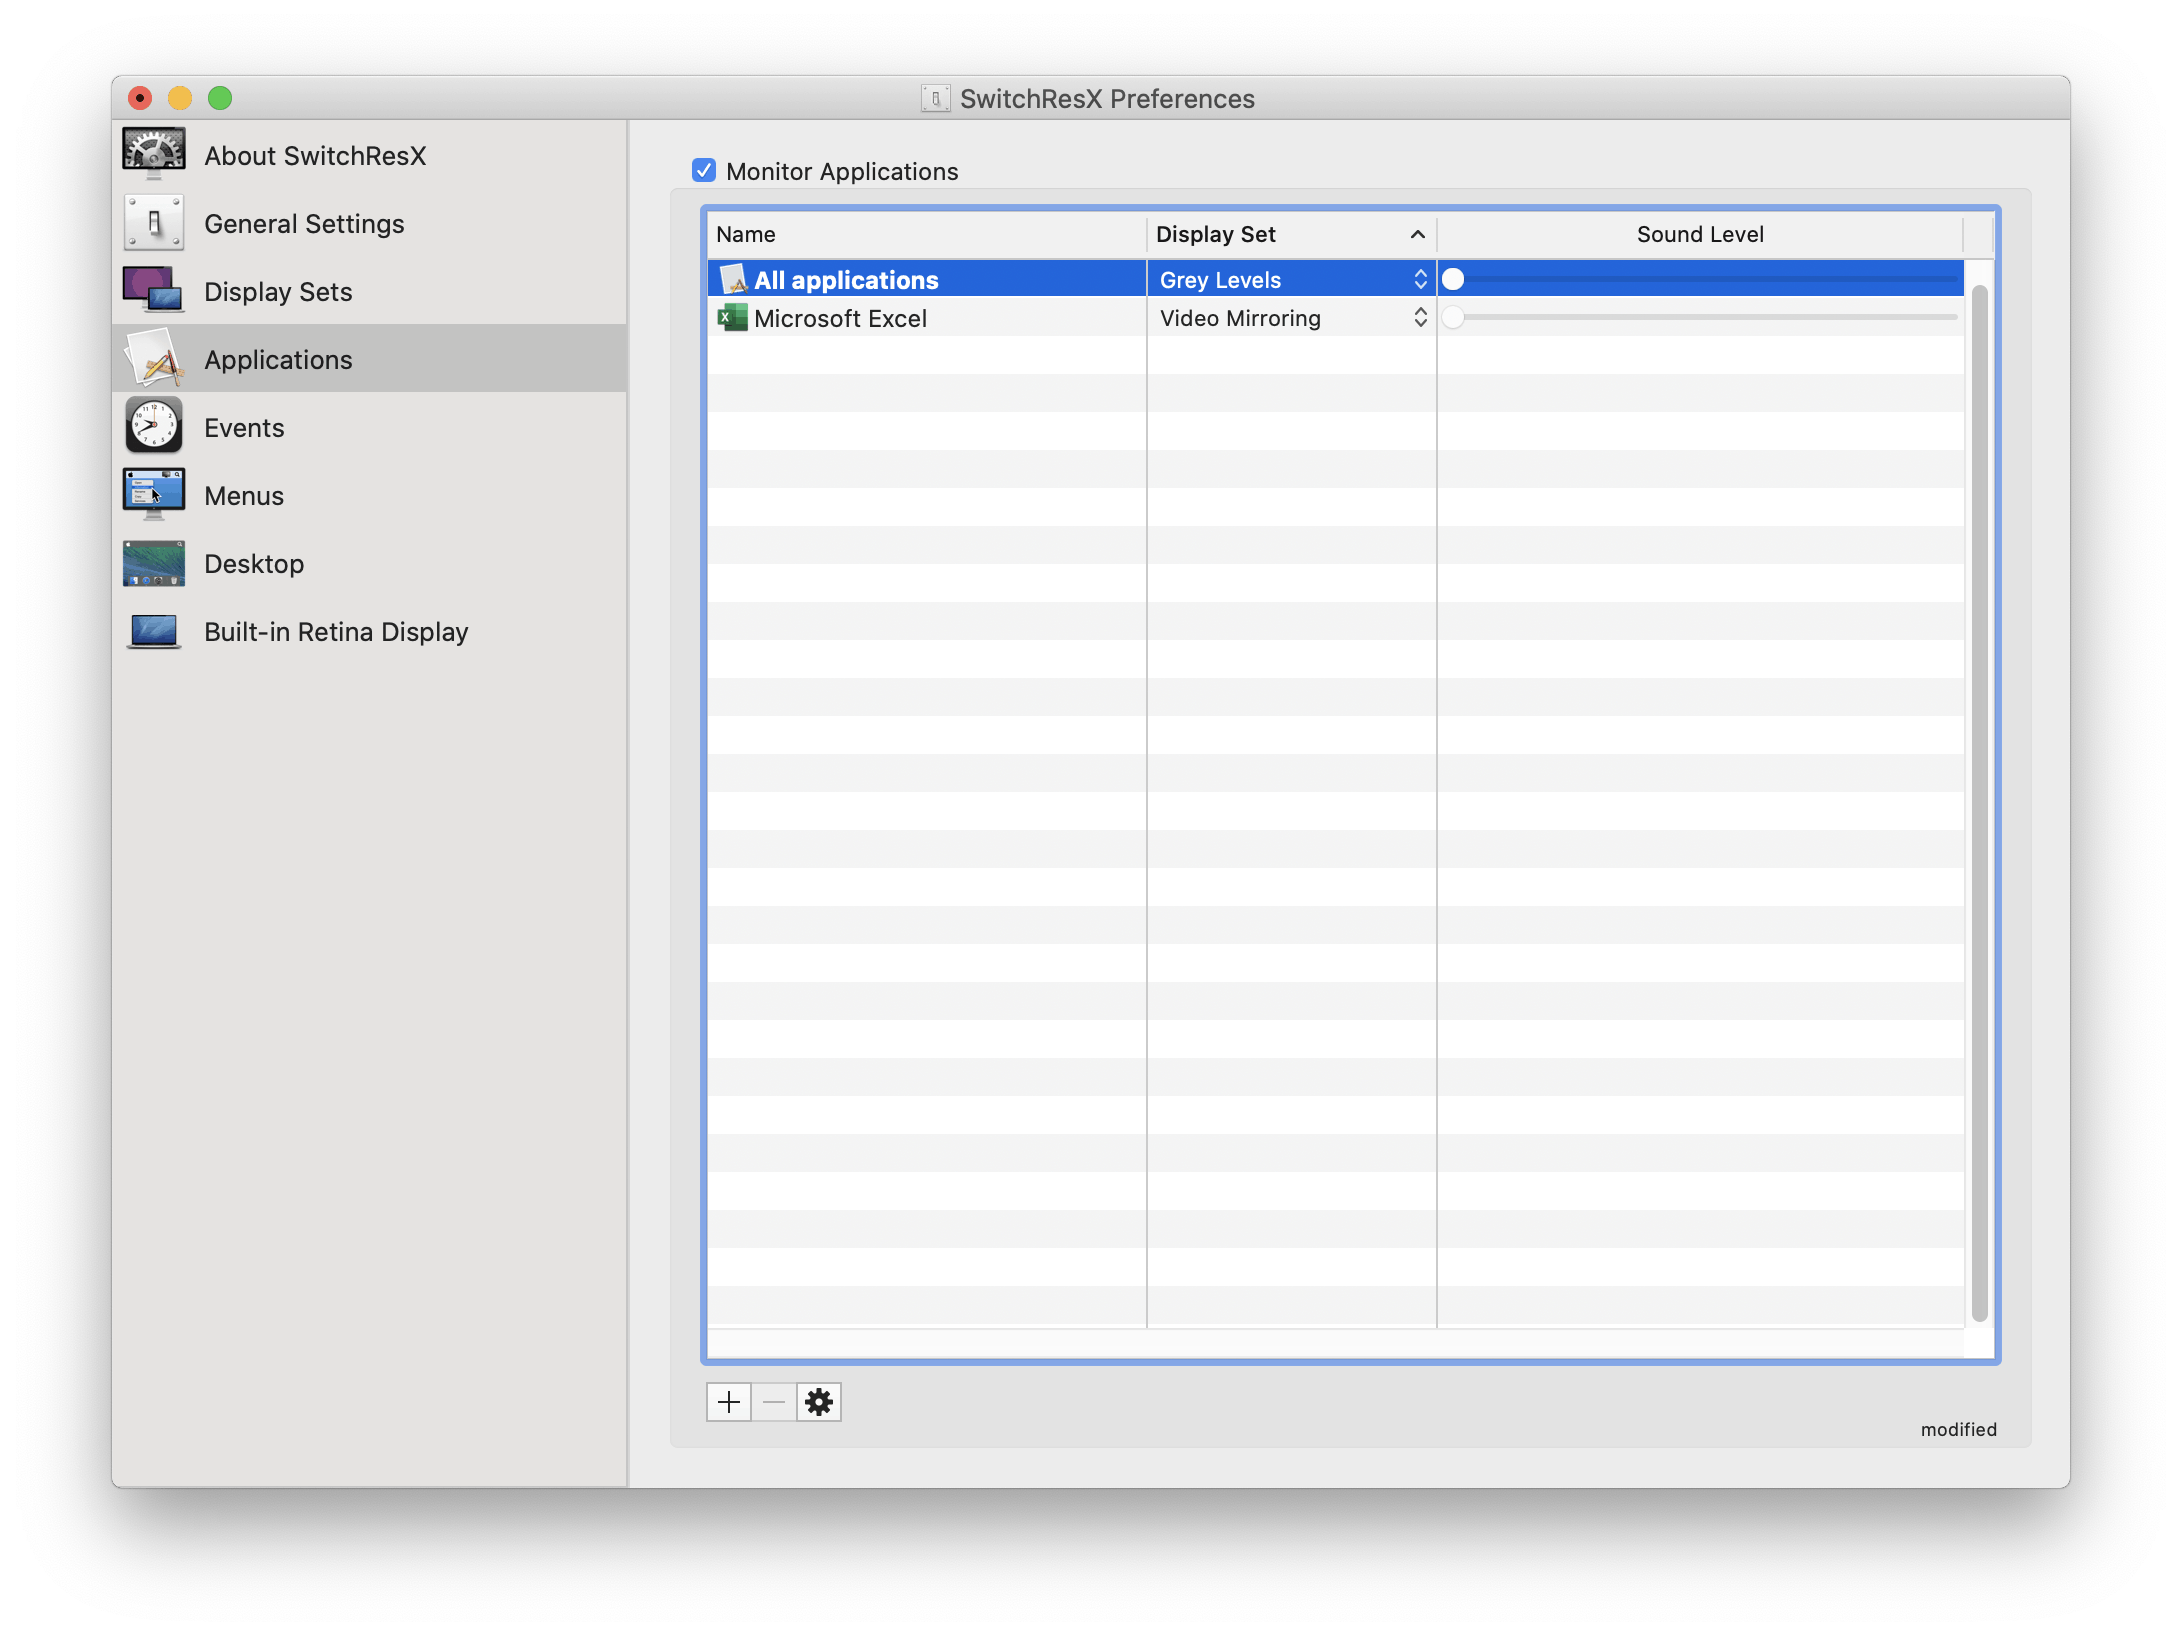
Task: Click the General Settings switch icon
Action: click(153, 222)
